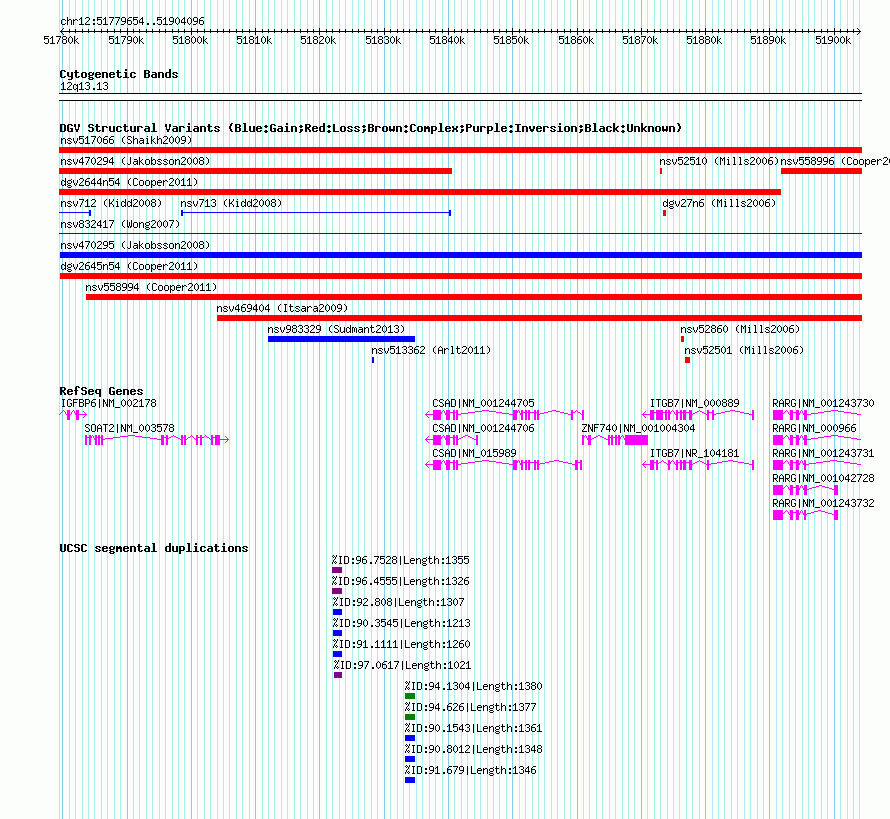Select duplication %ID:91.679 Length:1346
This screenshot has width=890, height=819.
pyautogui.click(x=410, y=780)
